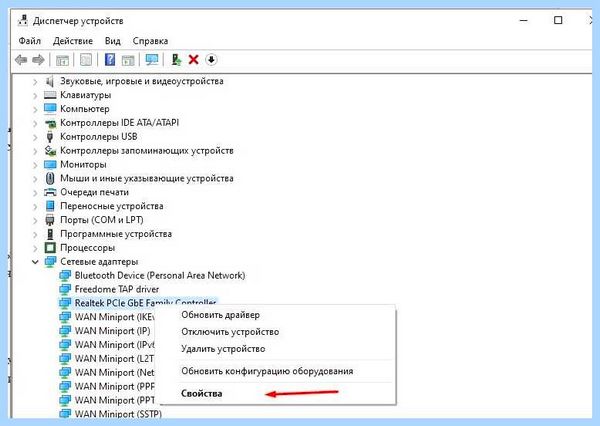Click the adapter icon beside Freedome TAP driver
Viewport: 600px width, 426px height.
65,289
